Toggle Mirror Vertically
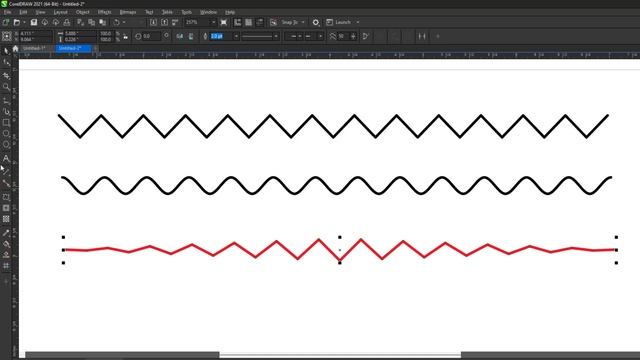Image resolution: width=640 pixels, height=360 pixels. (x=191, y=36)
